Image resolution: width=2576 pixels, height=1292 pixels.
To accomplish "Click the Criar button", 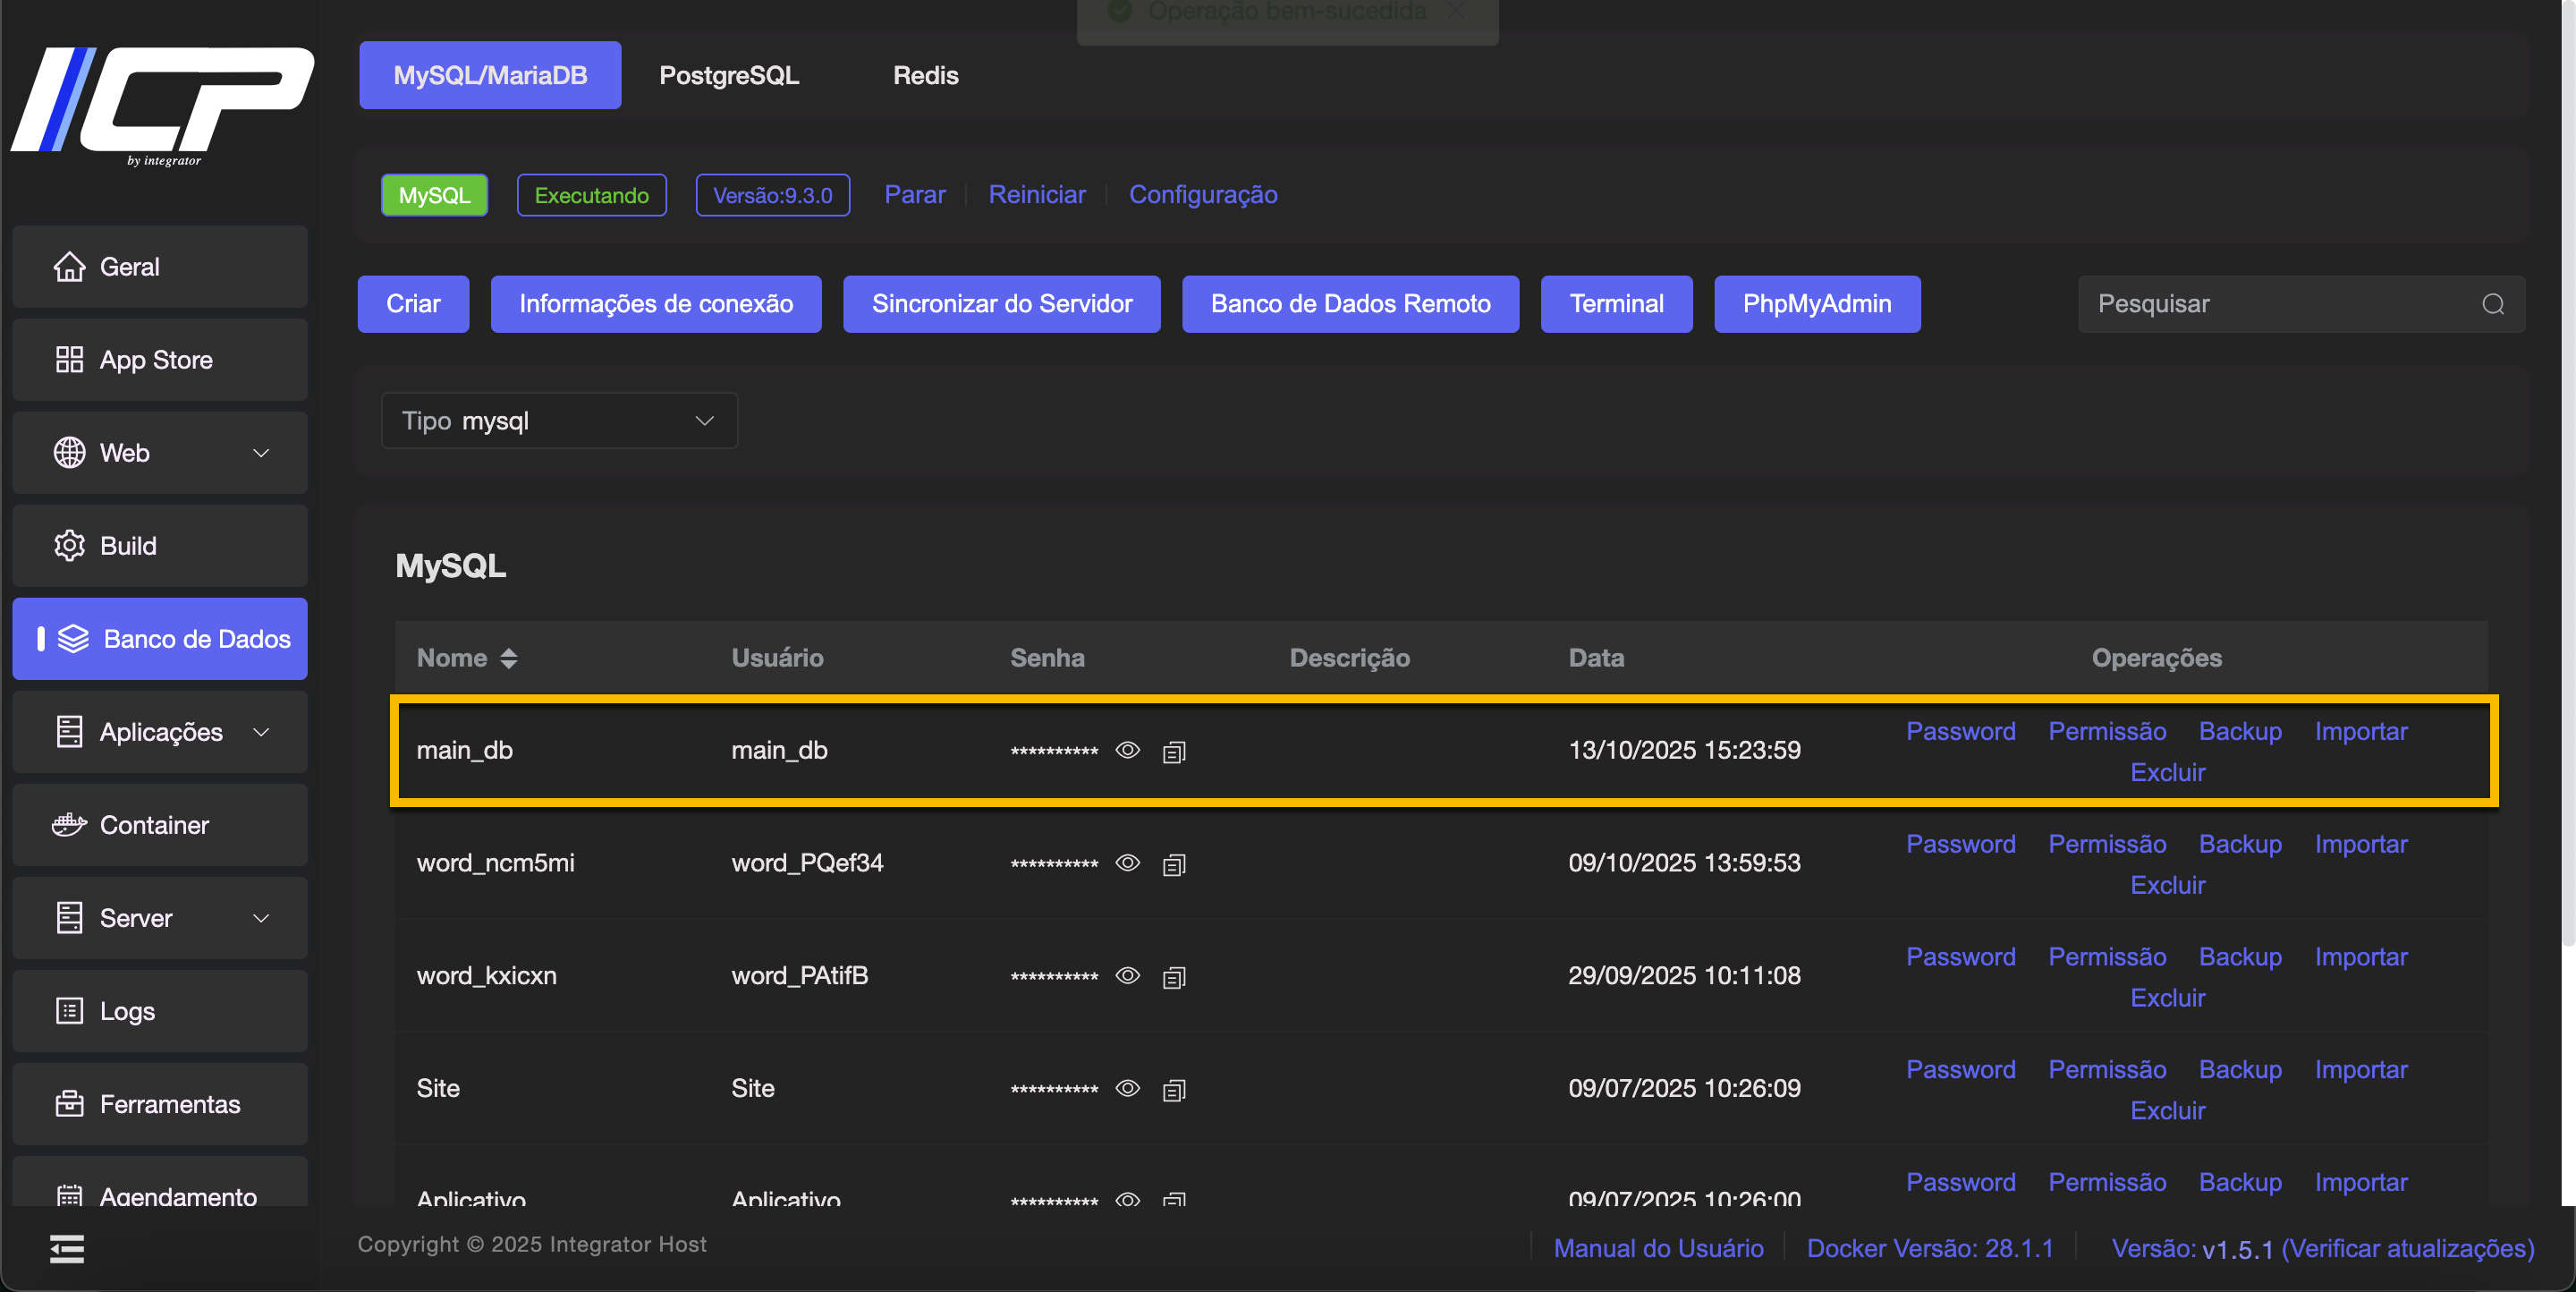I will pos(413,304).
